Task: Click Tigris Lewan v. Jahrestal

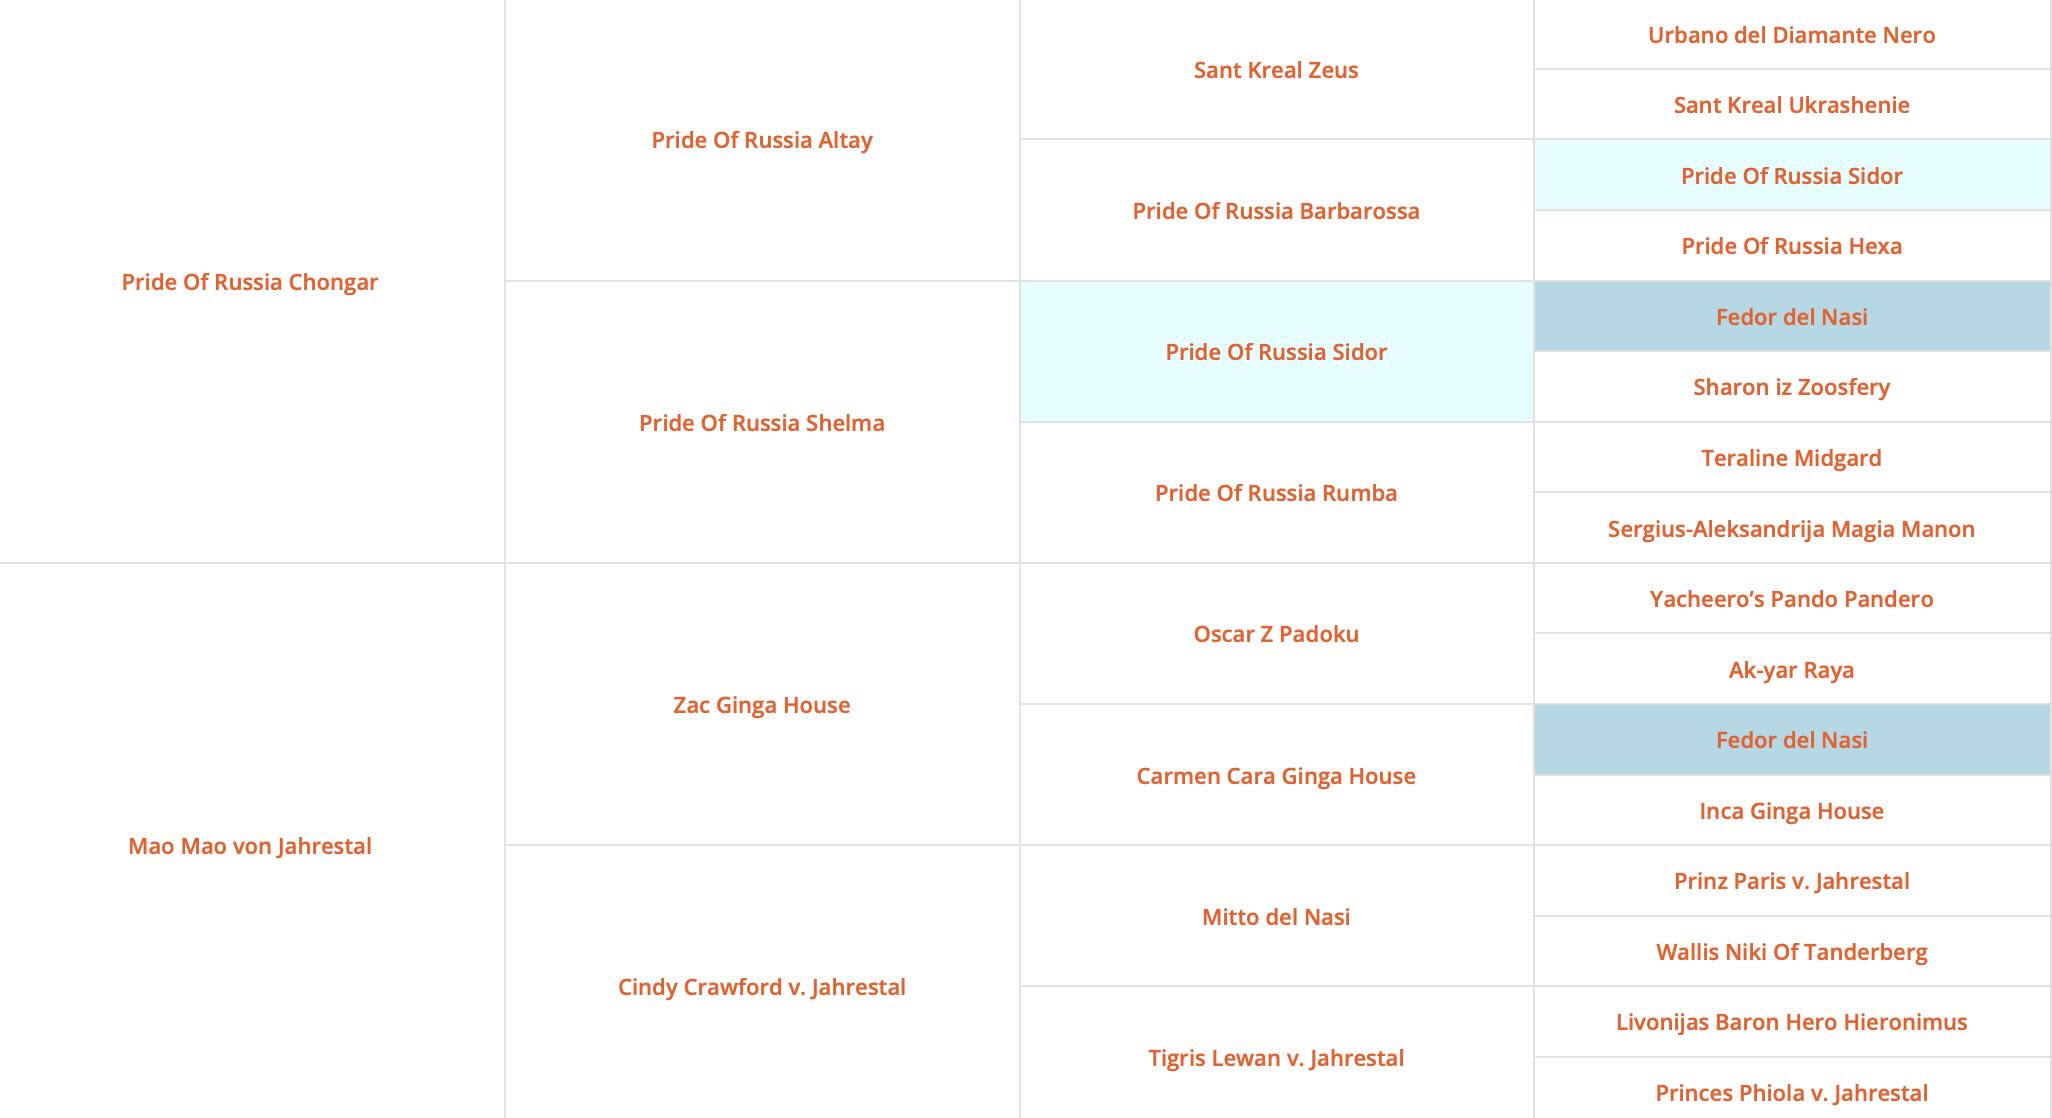Action: [x=1276, y=1058]
